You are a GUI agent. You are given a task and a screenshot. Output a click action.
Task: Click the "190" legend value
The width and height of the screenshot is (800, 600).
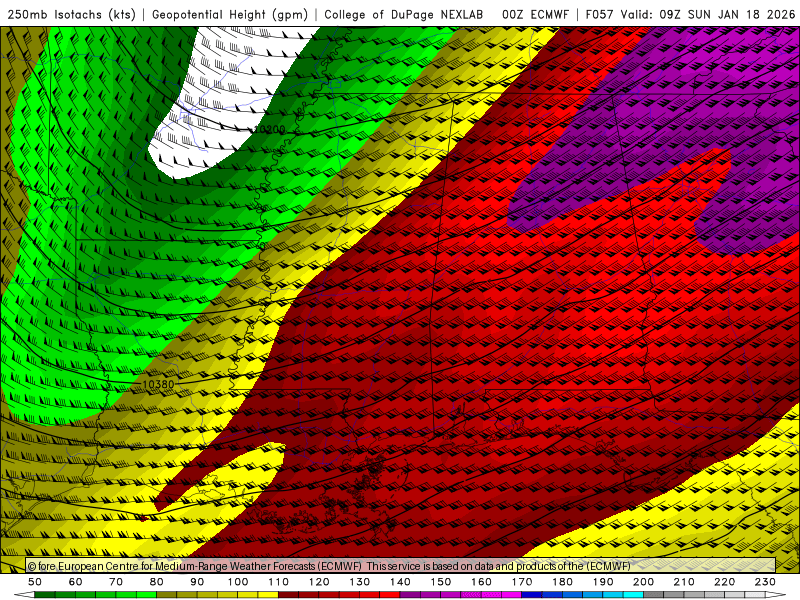pyautogui.click(x=604, y=582)
